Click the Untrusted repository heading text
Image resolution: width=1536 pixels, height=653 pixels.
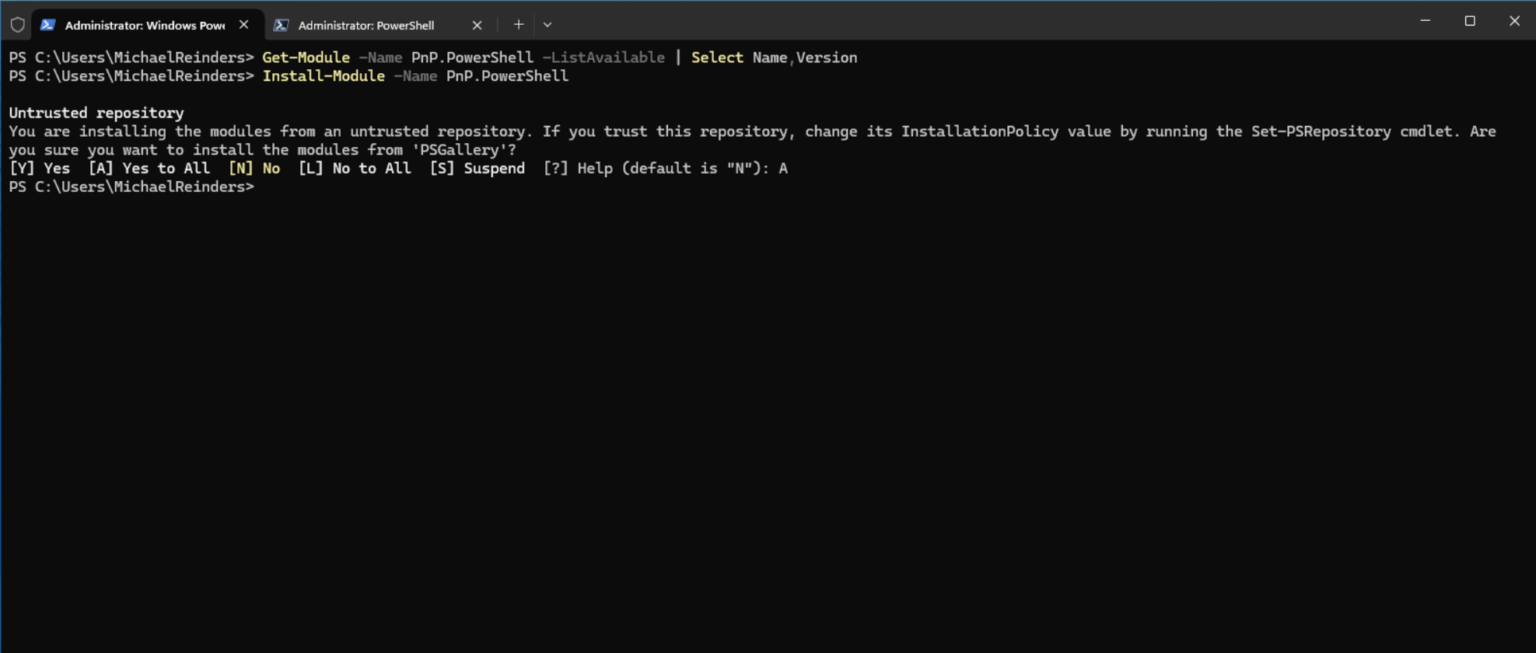(x=96, y=112)
